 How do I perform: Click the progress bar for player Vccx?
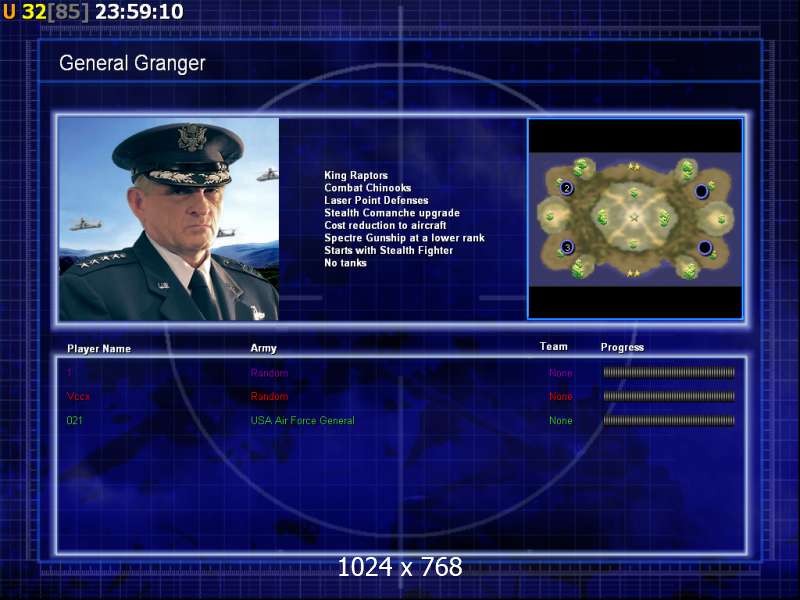[x=669, y=396]
